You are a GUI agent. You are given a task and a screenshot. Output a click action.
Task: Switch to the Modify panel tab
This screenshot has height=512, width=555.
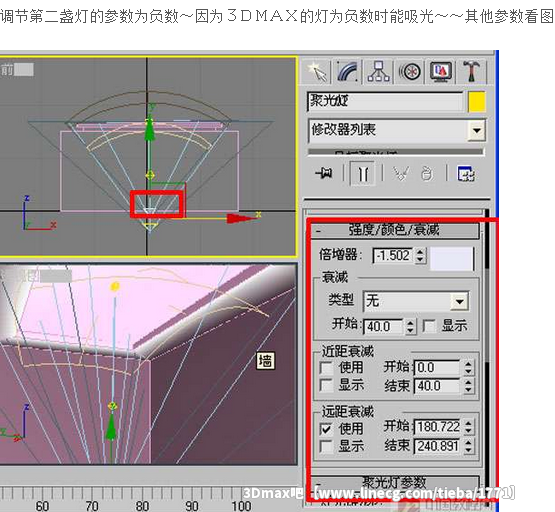coord(348,71)
